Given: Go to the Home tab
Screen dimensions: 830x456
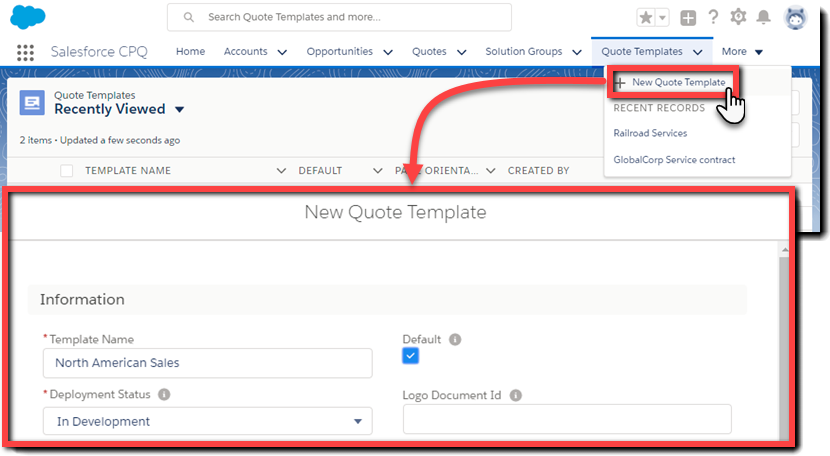Looking at the screenshot, I should 190,52.
